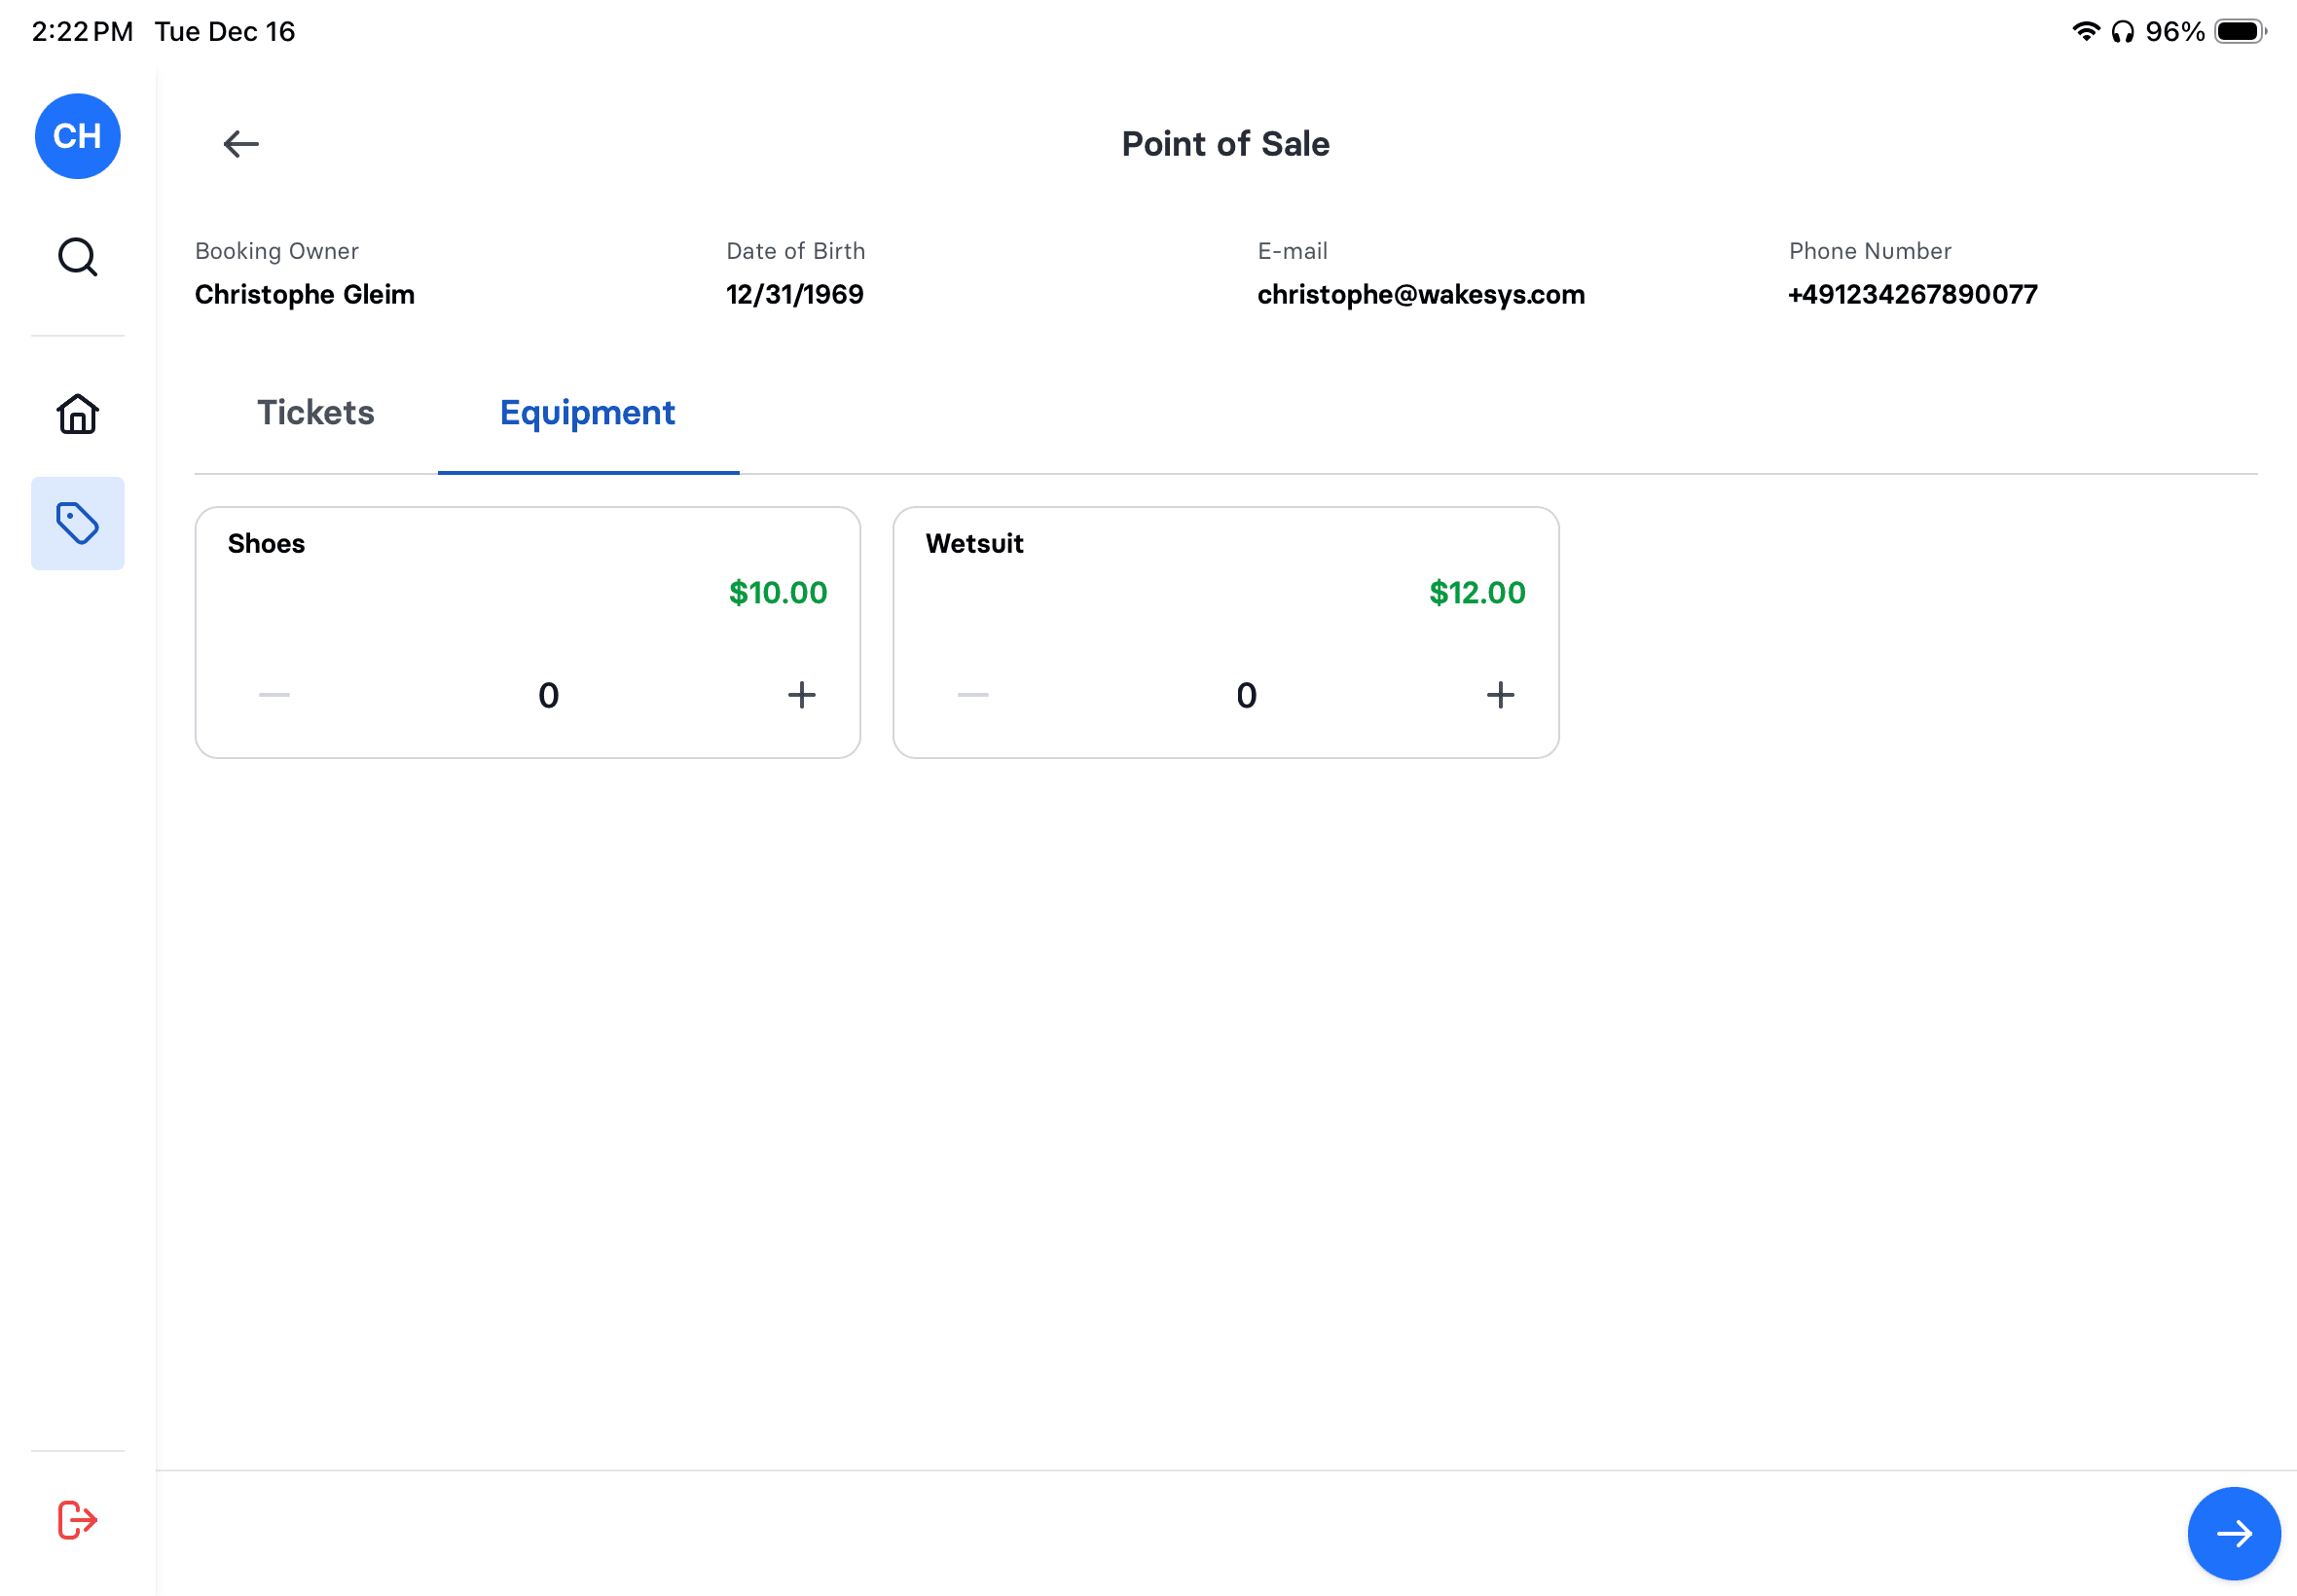2297x1596 pixels.
Task: Log out using the red sidebar icon
Action: pos(77,1519)
